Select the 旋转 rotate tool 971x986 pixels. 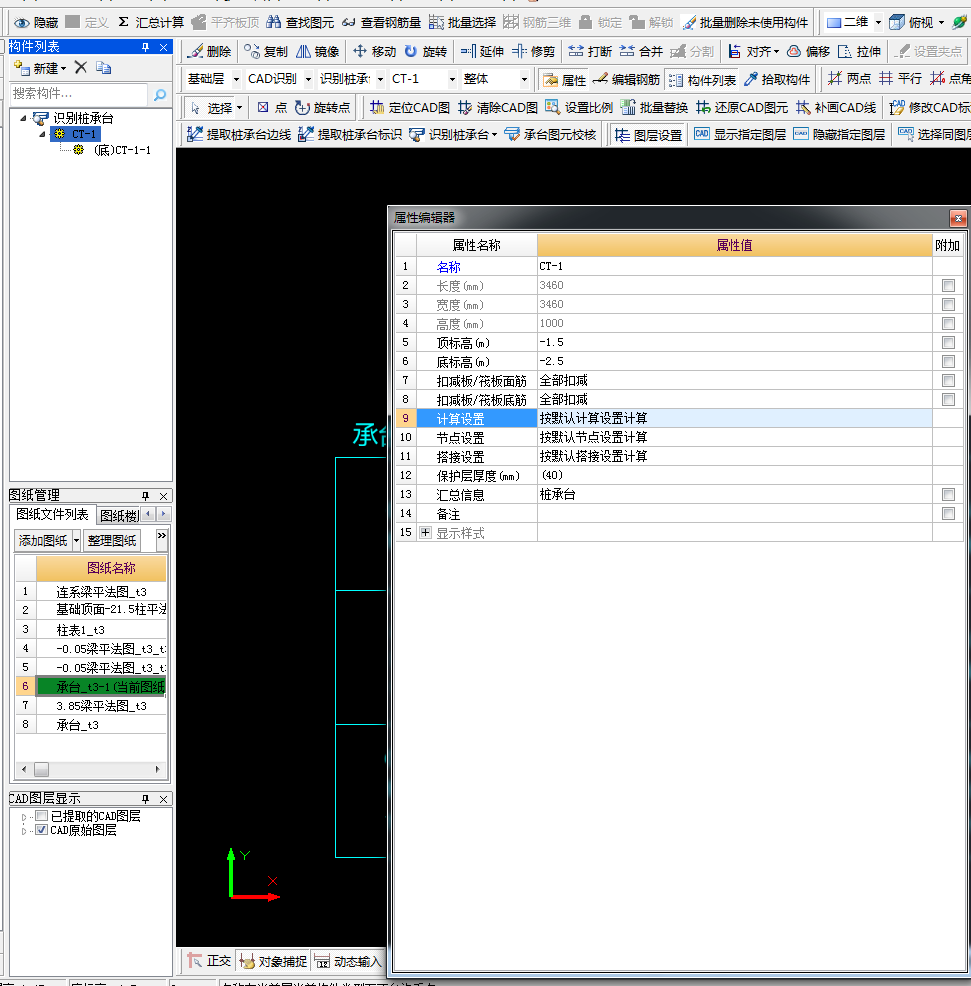tap(425, 52)
